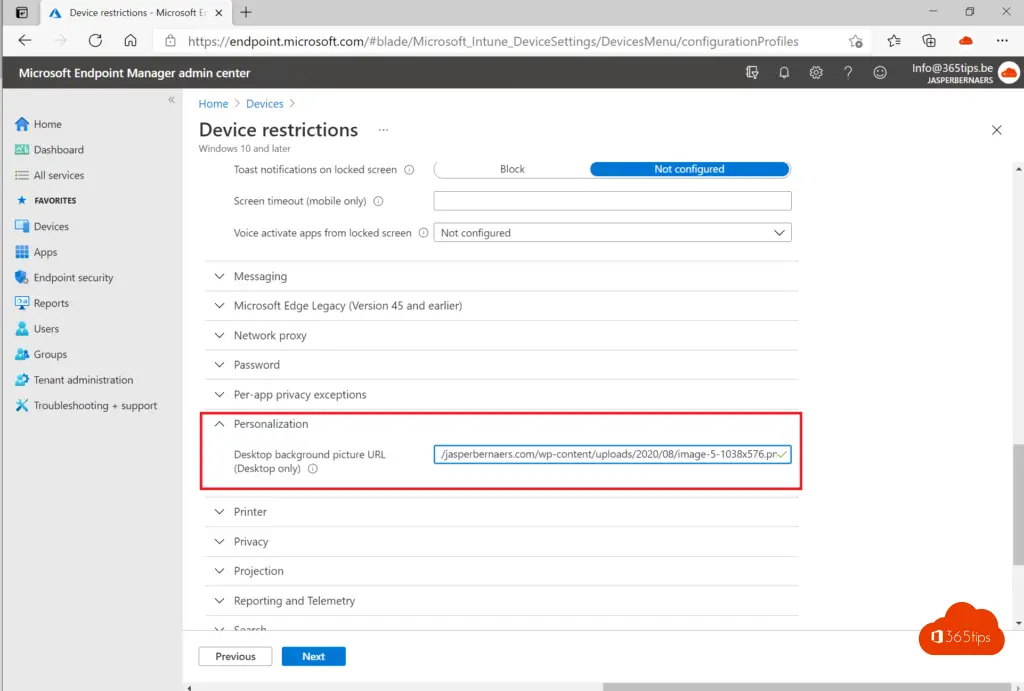Expand the Password section
The width and height of the screenshot is (1024, 691).
502,364
